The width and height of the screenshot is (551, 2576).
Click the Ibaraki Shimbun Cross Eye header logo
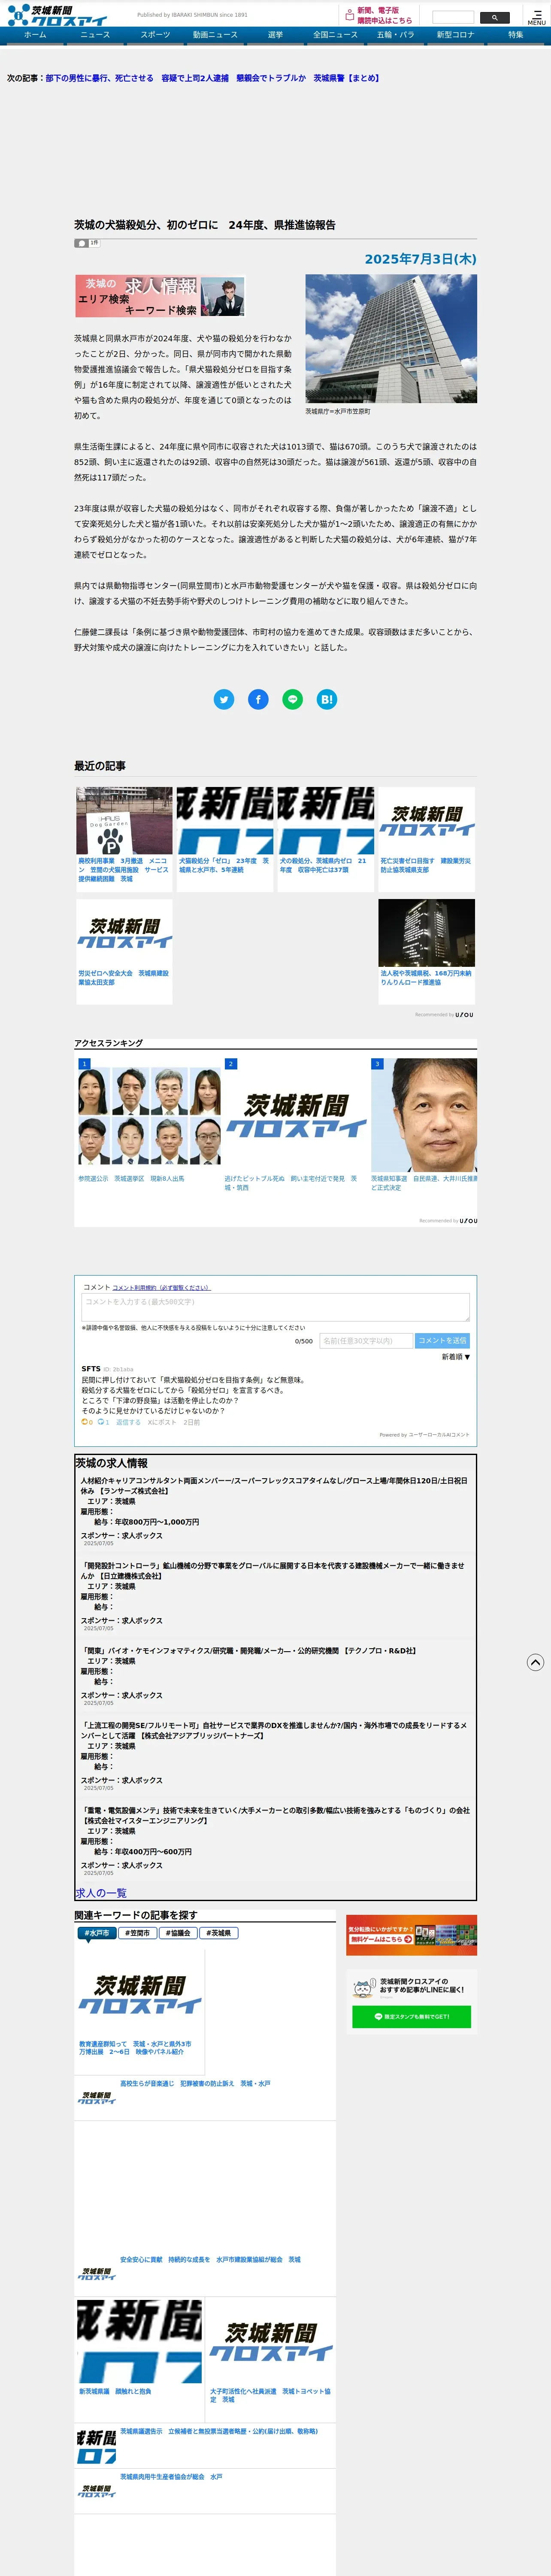[57, 15]
